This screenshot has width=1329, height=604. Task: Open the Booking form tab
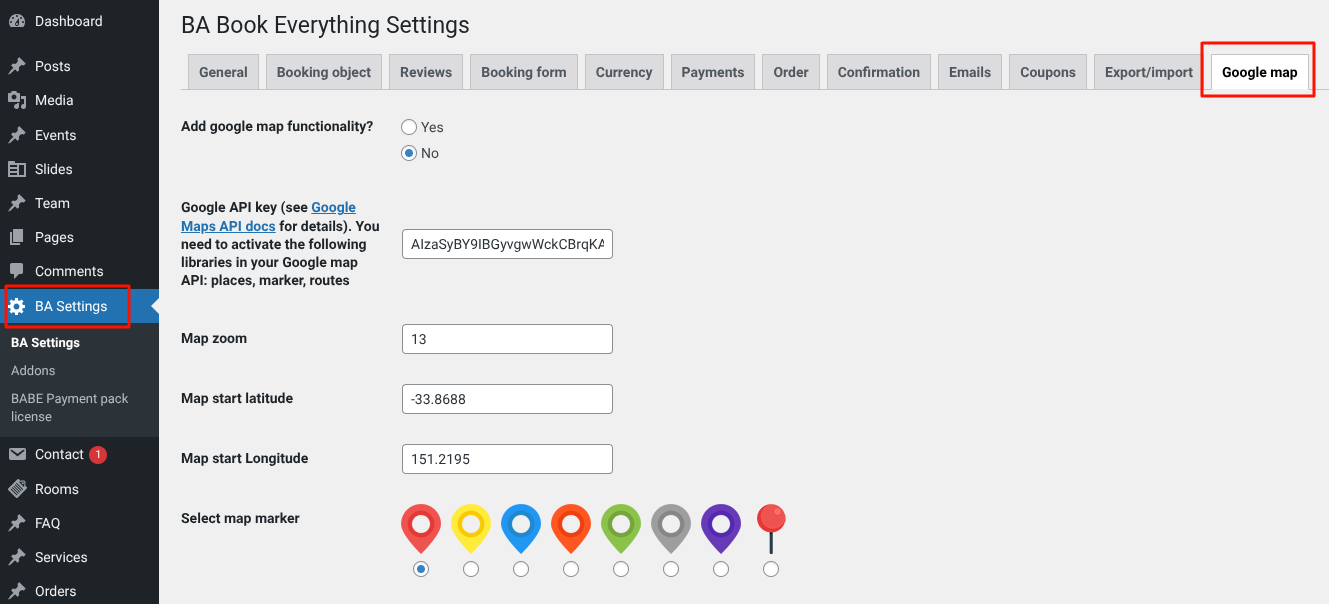[x=523, y=72]
